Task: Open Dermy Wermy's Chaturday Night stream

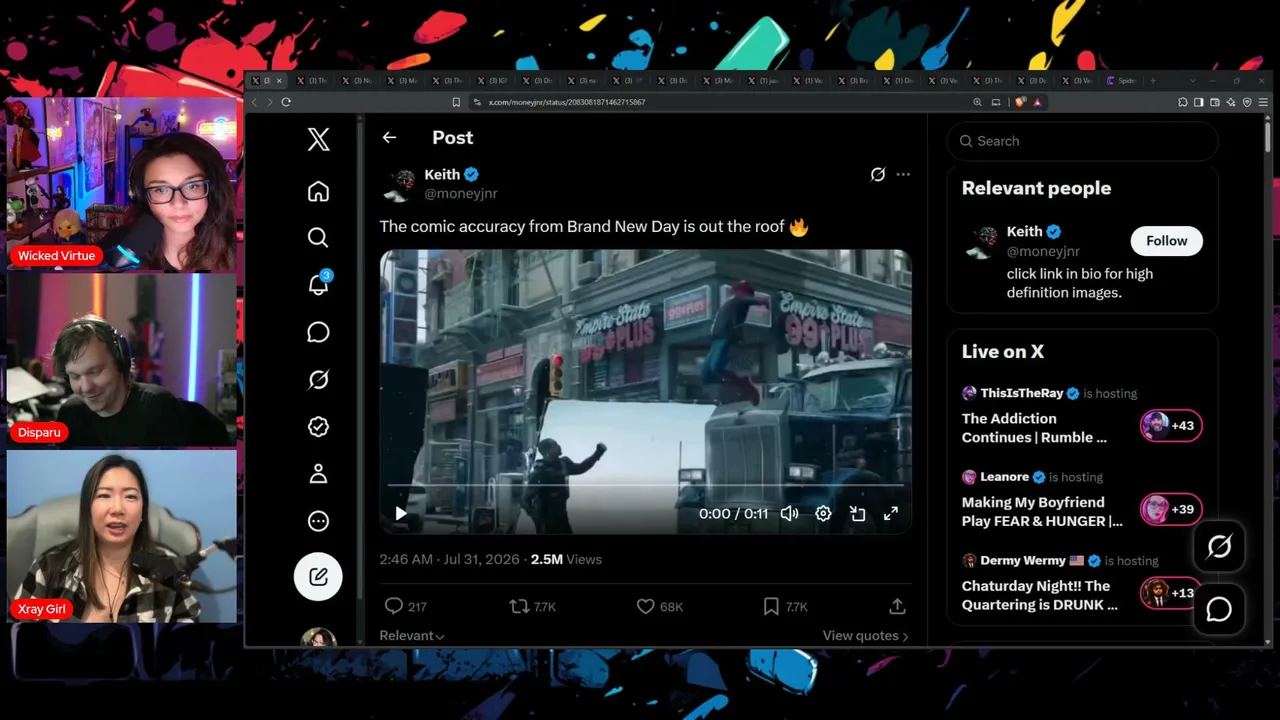Action: (x=1082, y=585)
